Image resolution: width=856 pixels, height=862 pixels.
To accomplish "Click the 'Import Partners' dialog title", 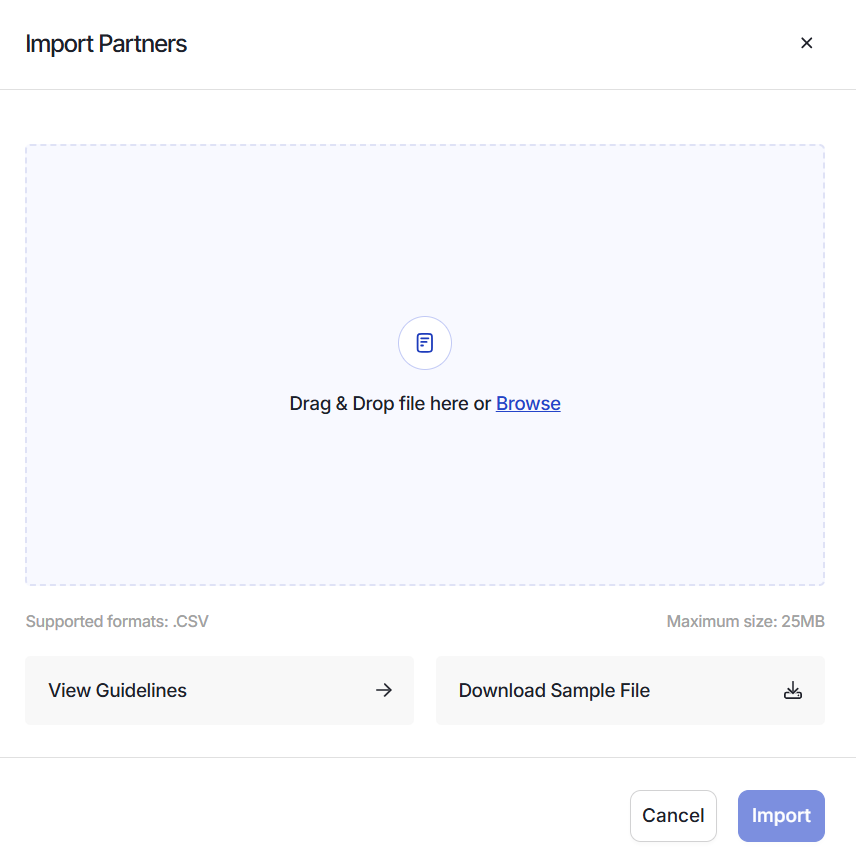I will (106, 44).
